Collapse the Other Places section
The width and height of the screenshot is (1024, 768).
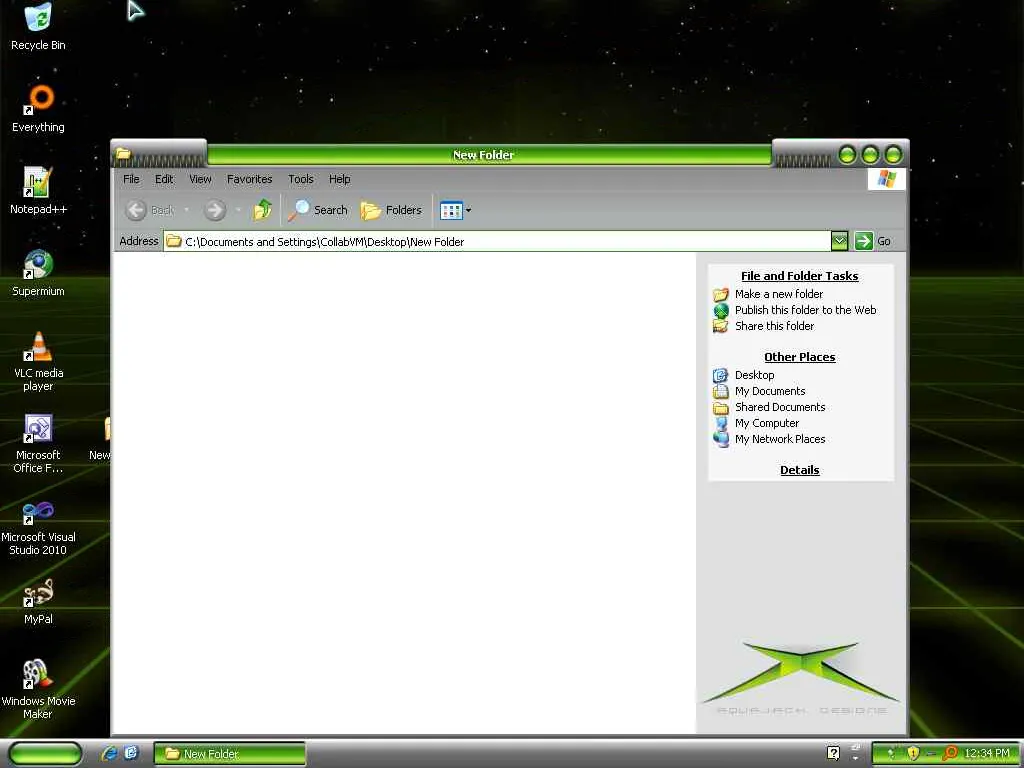(x=799, y=357)
